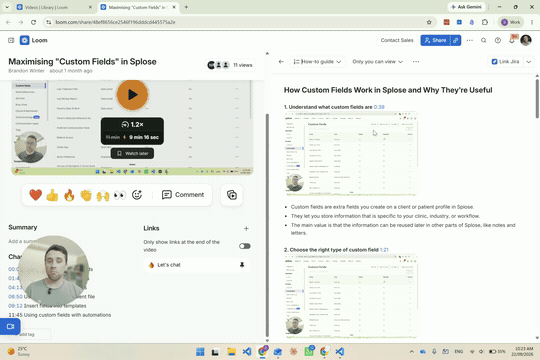Open more options beside Share button
The width and height of the screenshot is (540, 360).
[470, 40]
